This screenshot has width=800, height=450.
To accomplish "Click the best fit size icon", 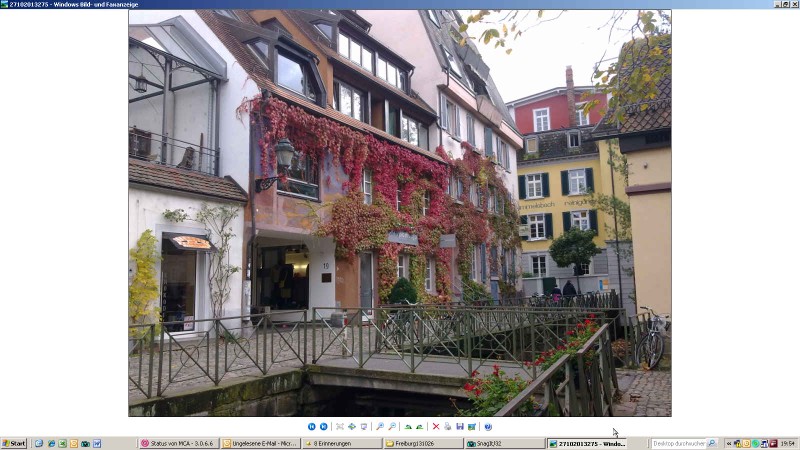I will click(x=340, y=427).
